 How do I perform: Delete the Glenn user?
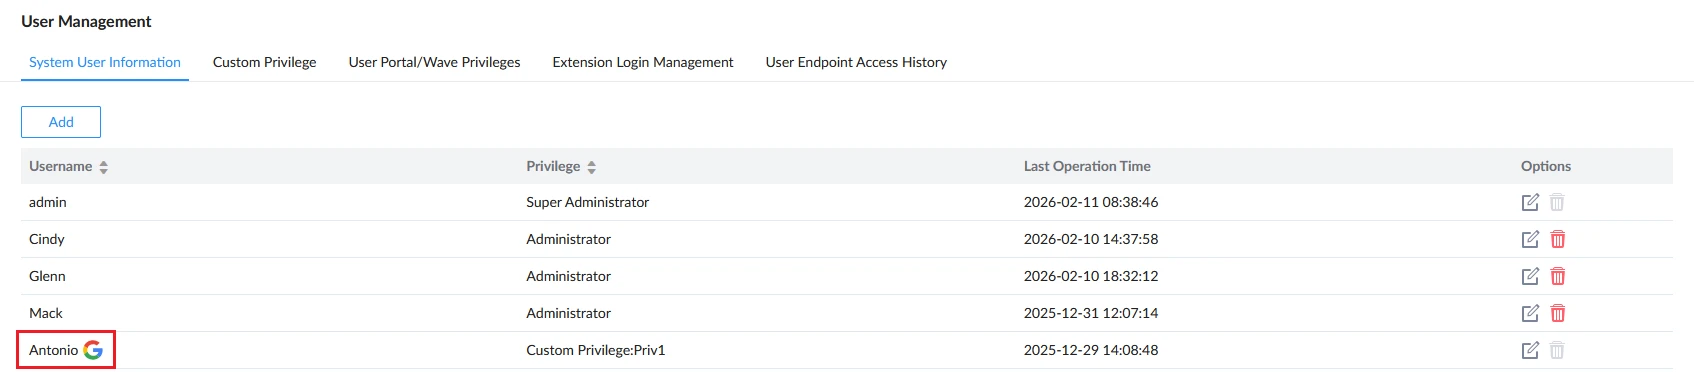(x=1558, y=276)
